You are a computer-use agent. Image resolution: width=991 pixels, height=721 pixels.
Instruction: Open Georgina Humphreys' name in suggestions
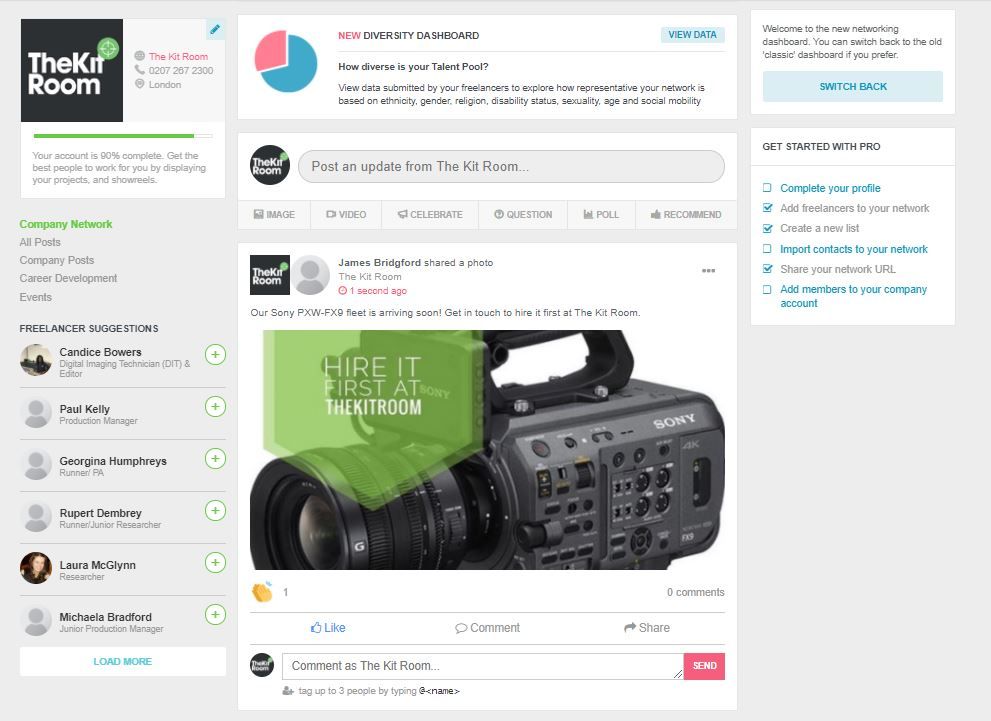(113, 461)
